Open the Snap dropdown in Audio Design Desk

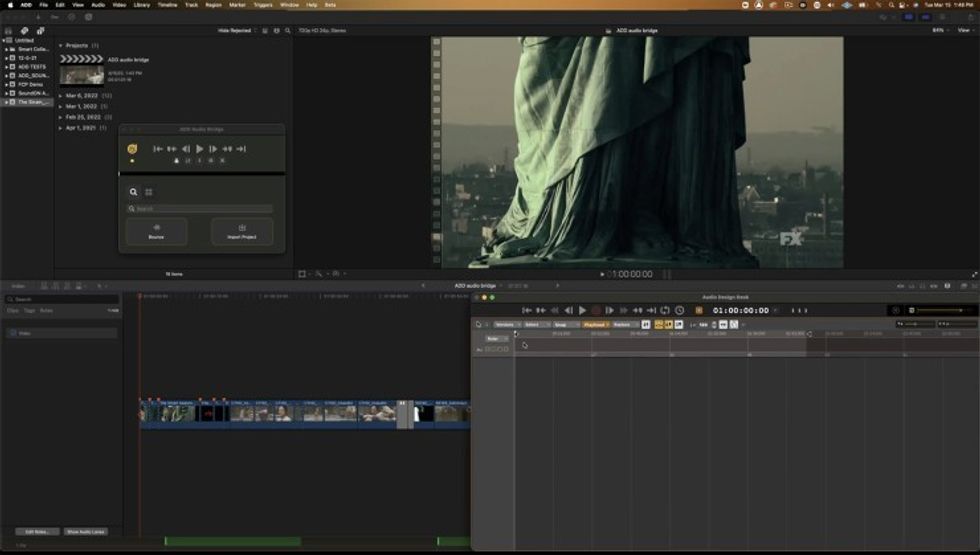coord(565,324)
